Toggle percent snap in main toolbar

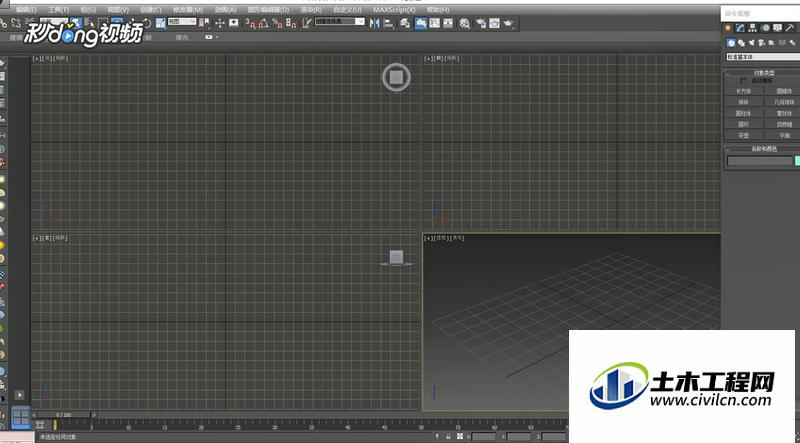click(277, 23)
